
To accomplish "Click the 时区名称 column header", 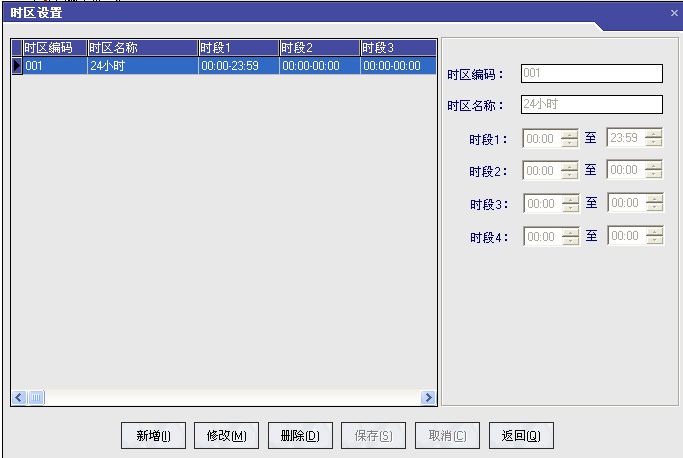I will tap(141, 48).
